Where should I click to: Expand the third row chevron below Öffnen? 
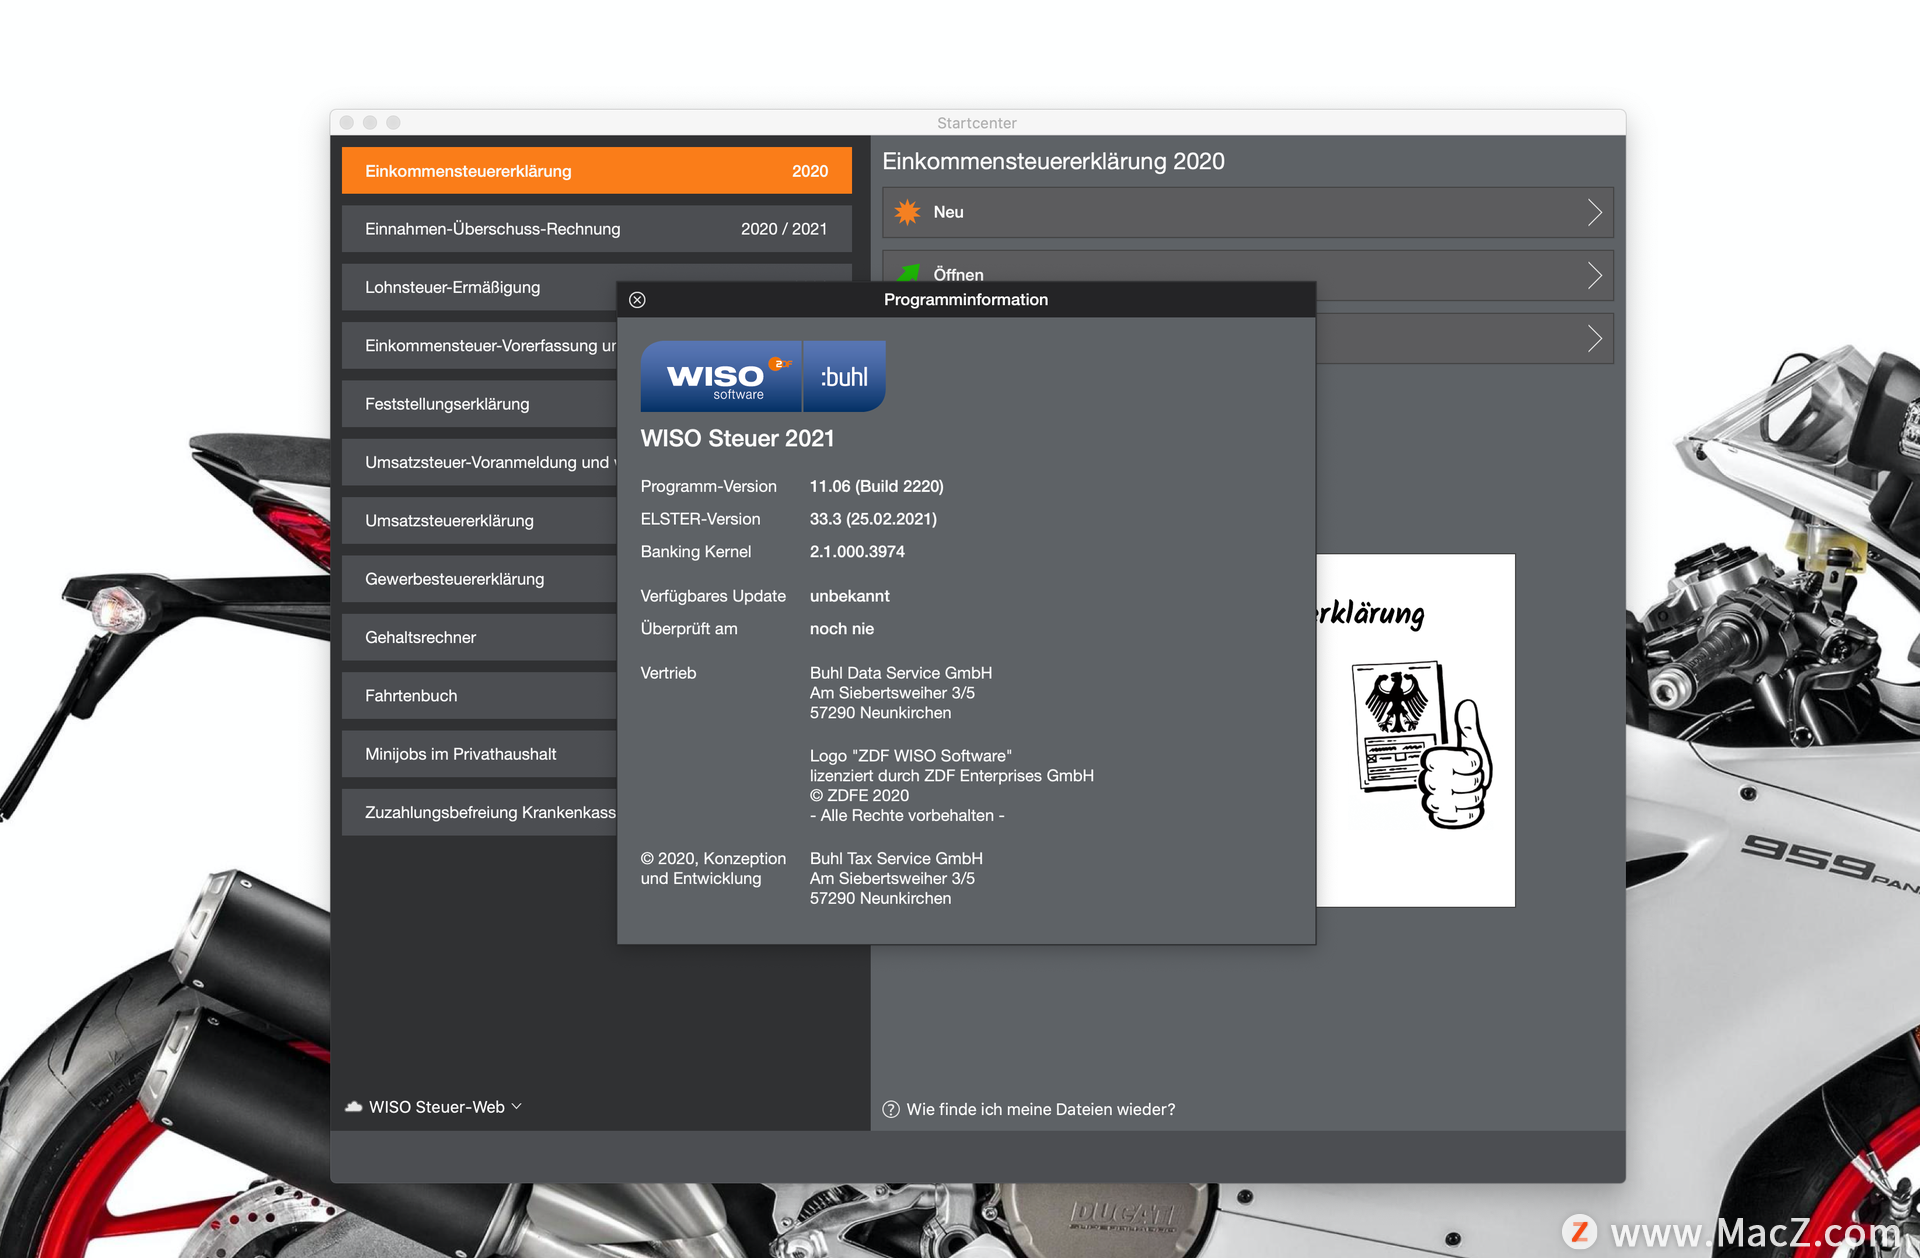1595,339
